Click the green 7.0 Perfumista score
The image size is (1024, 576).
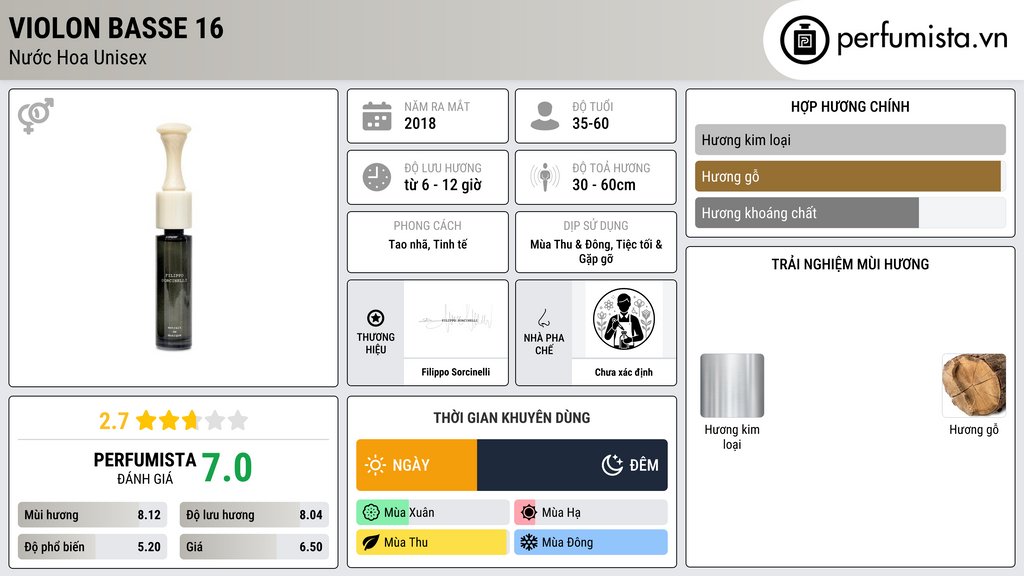[x=227, y=468]
